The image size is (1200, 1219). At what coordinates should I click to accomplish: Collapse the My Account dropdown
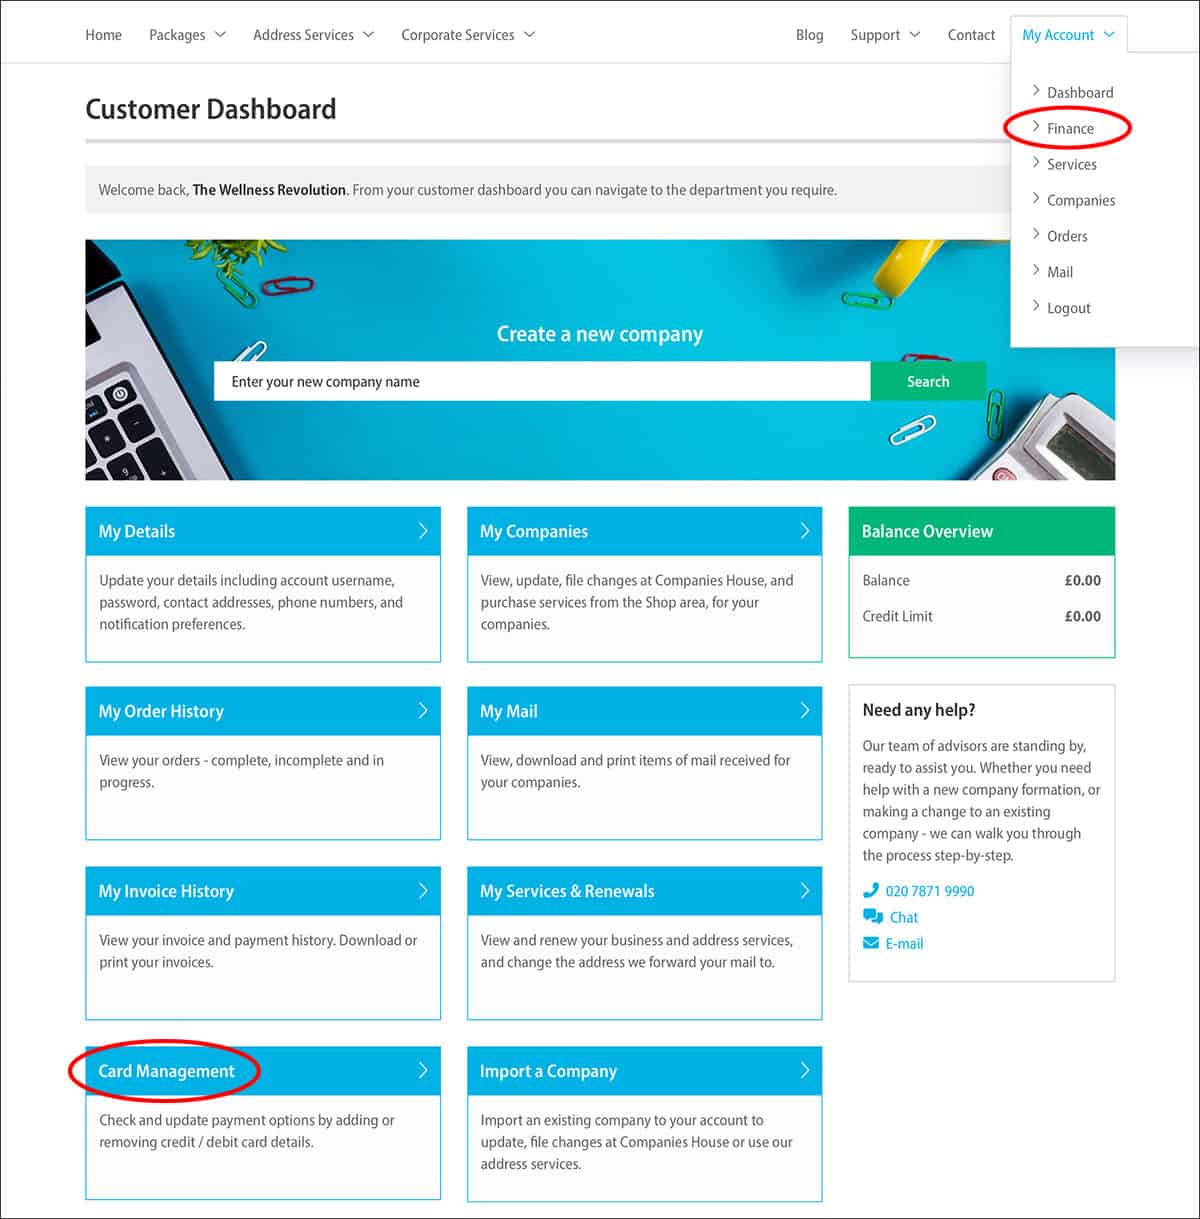(1067, 35)
